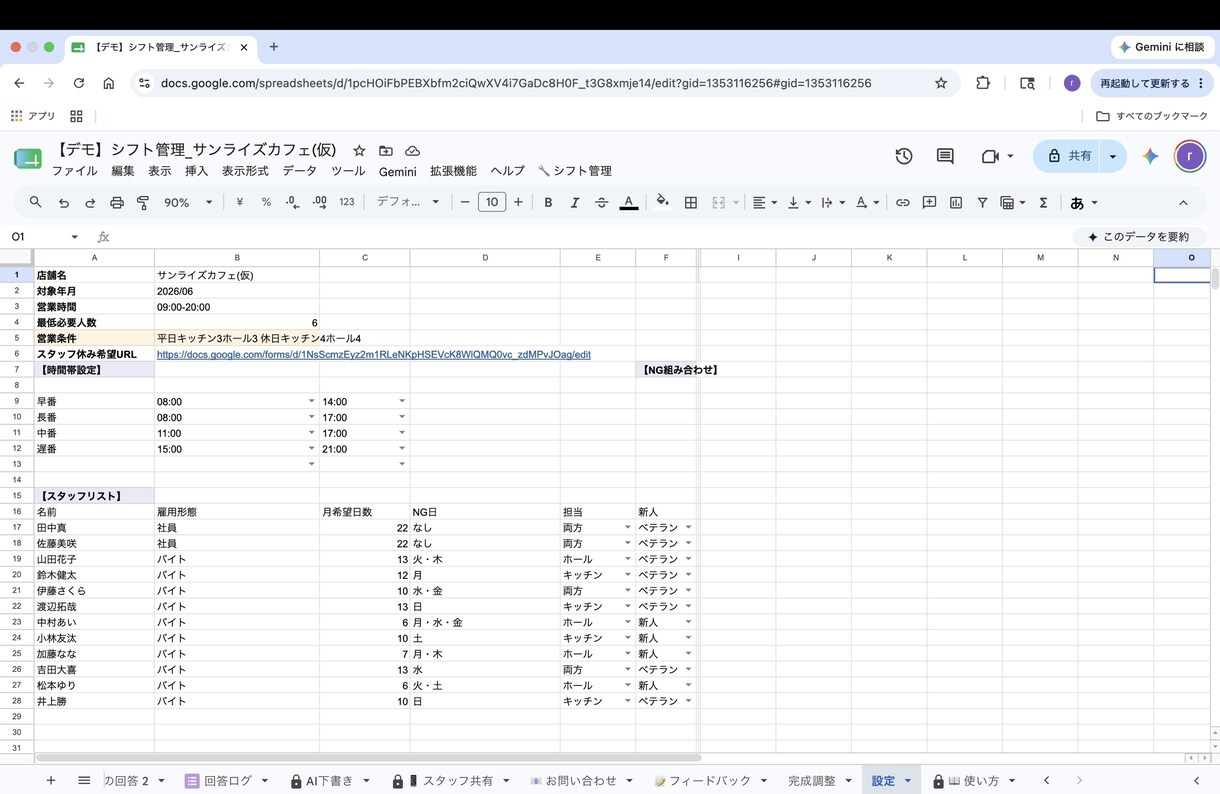Print the spreadsheet with printer icon
This screenshot has width=1220, height=794.
click(116, 202)
